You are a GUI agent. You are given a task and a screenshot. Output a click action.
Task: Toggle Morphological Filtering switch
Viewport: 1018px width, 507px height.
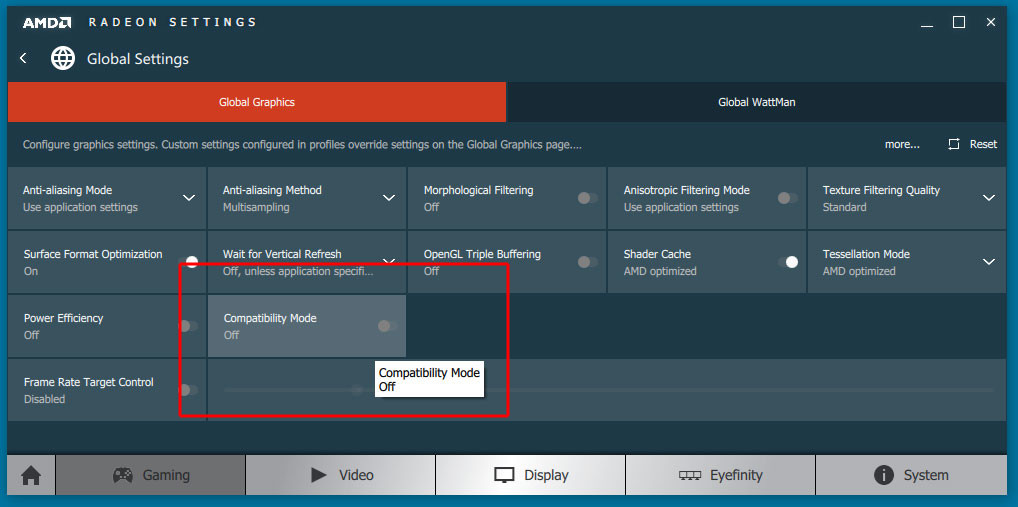[x=588, y=198]
